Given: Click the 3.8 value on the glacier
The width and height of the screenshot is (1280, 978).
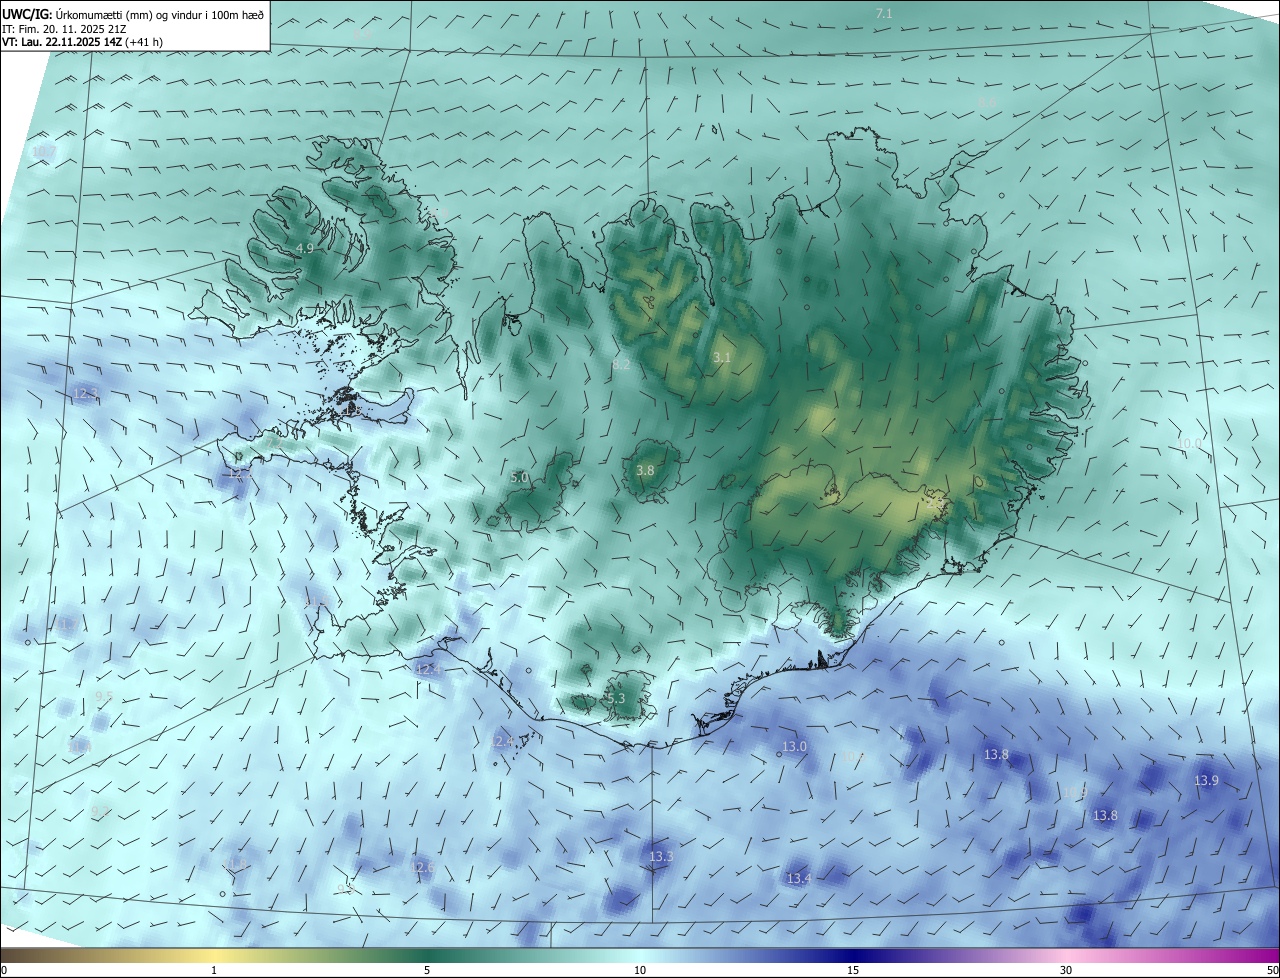Looking at the screenshot, I should pos(645,470).
